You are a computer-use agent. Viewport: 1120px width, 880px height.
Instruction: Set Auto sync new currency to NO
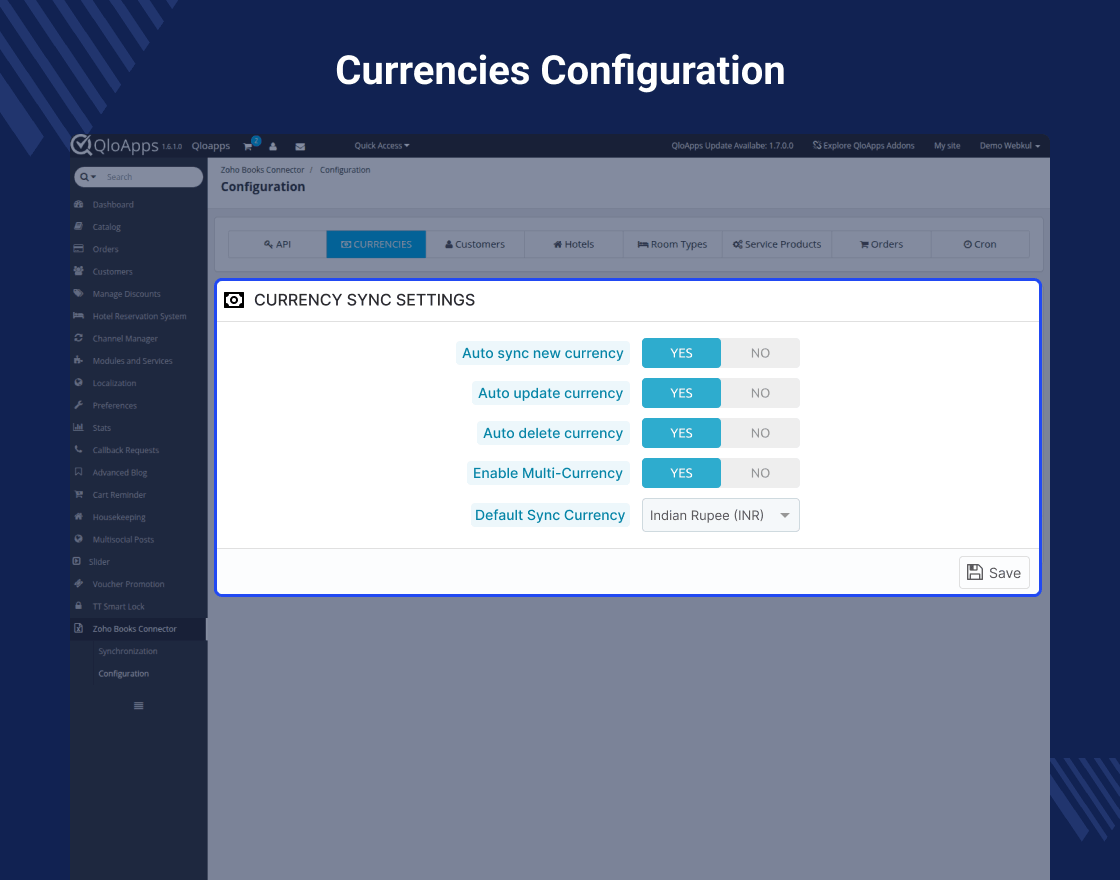click(x=760, y=353)
